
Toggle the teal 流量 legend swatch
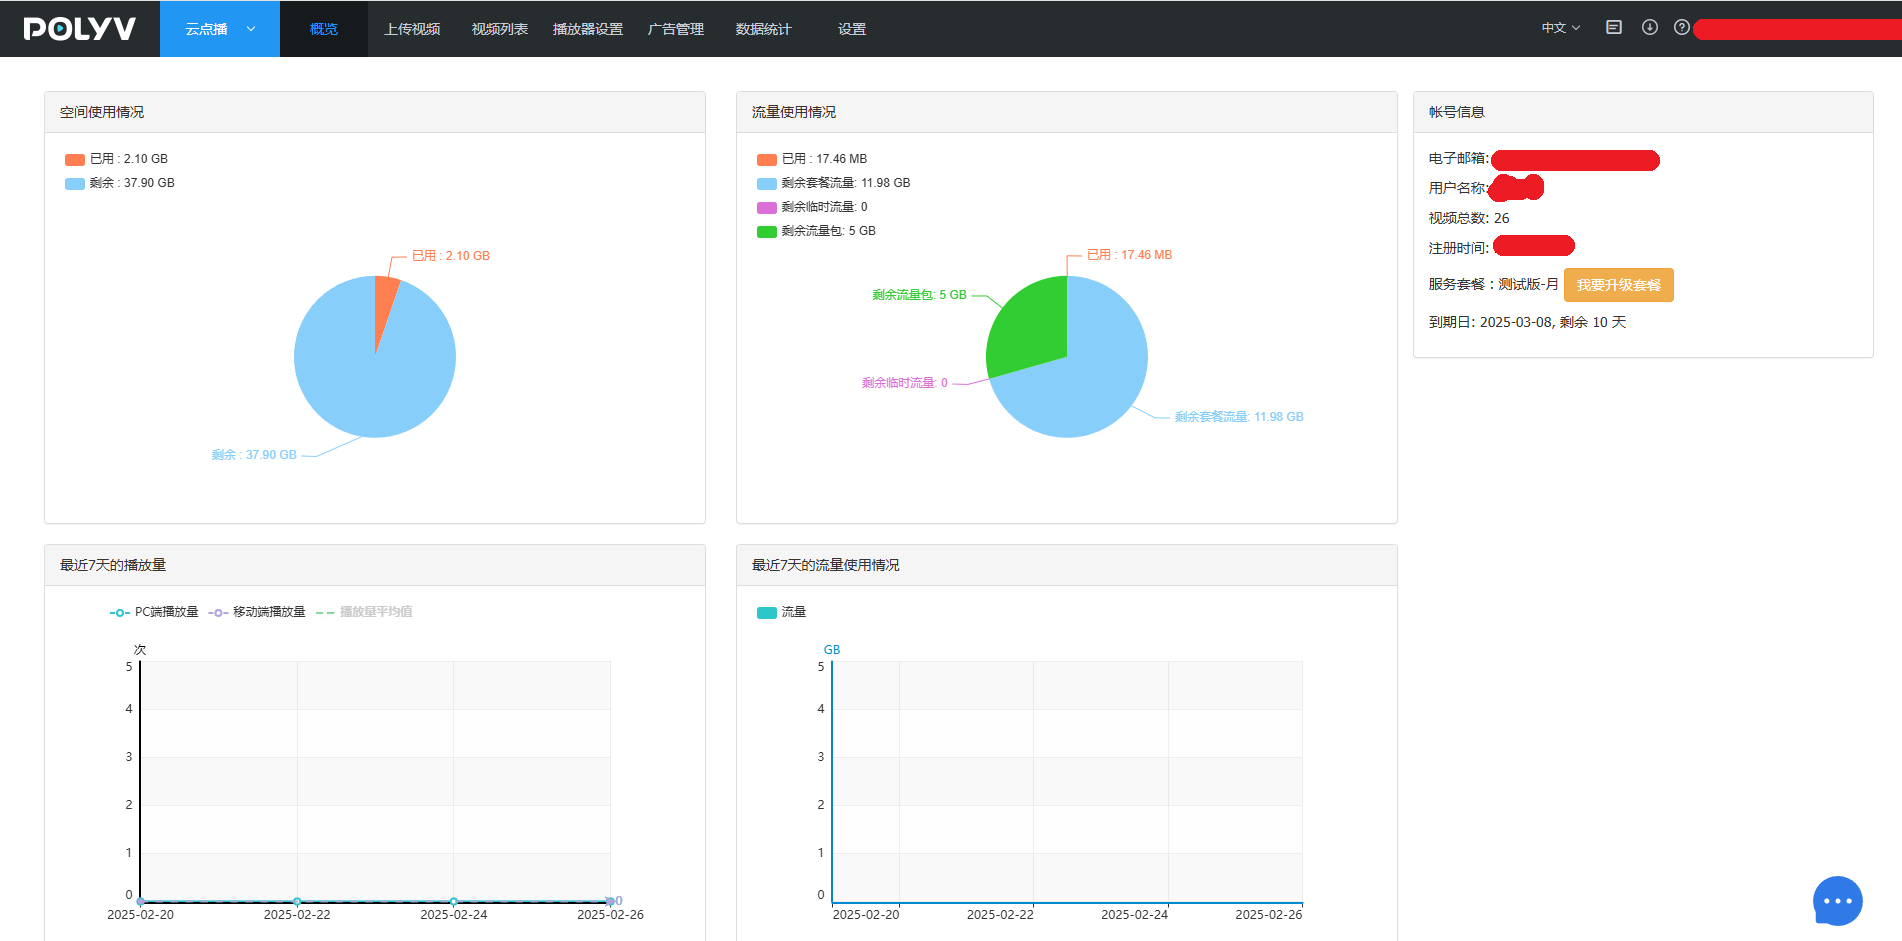tap(767, 612)
